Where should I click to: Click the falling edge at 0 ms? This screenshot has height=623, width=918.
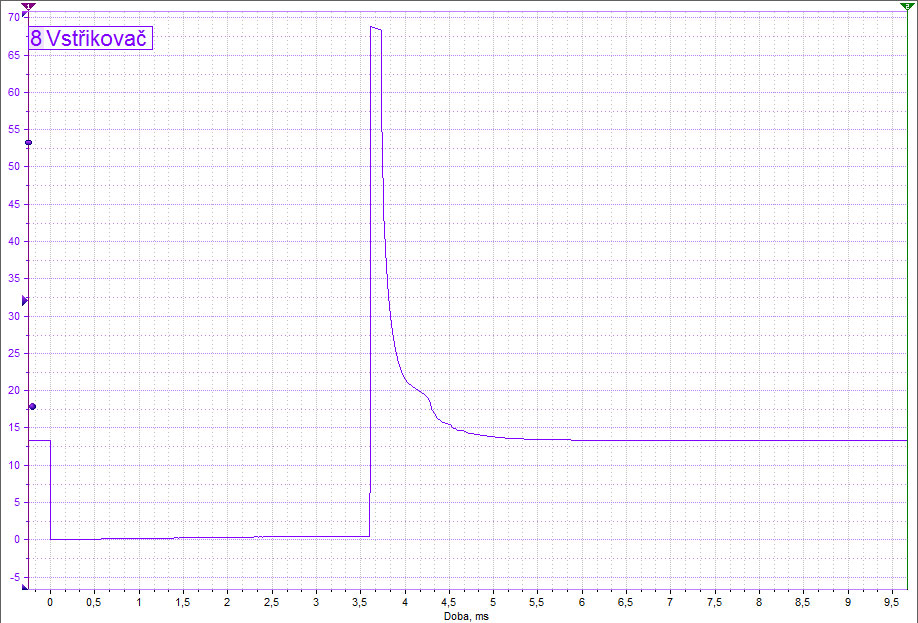tap(50, 490)
